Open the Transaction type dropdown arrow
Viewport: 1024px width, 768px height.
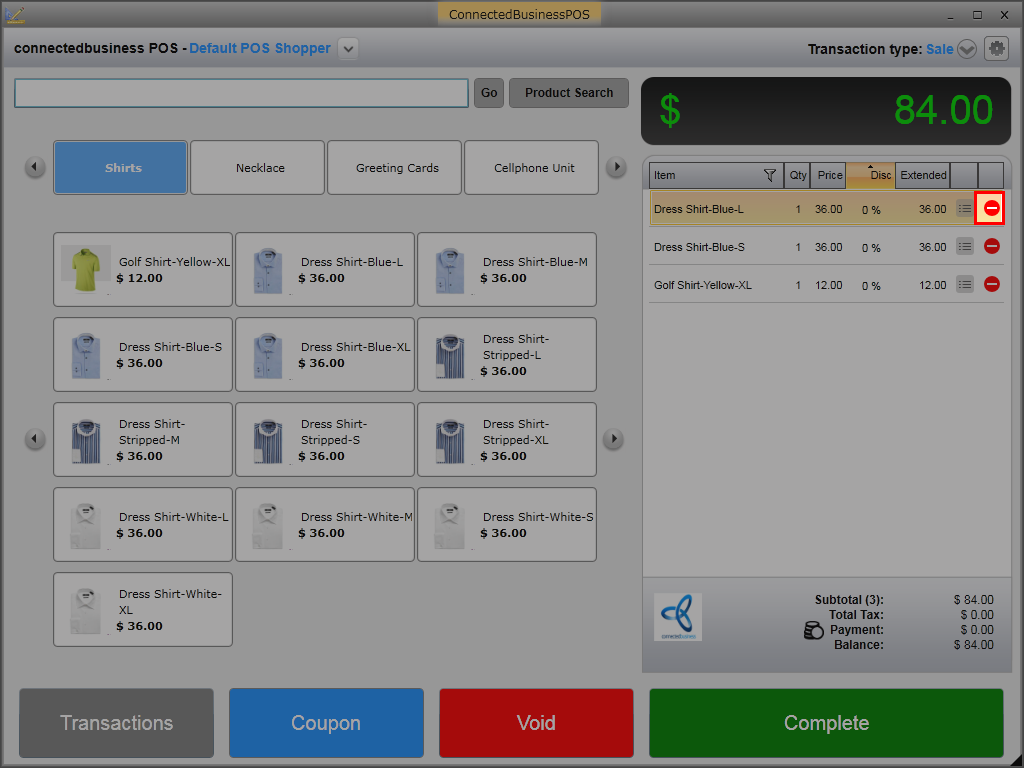click(x=967, y=49)
